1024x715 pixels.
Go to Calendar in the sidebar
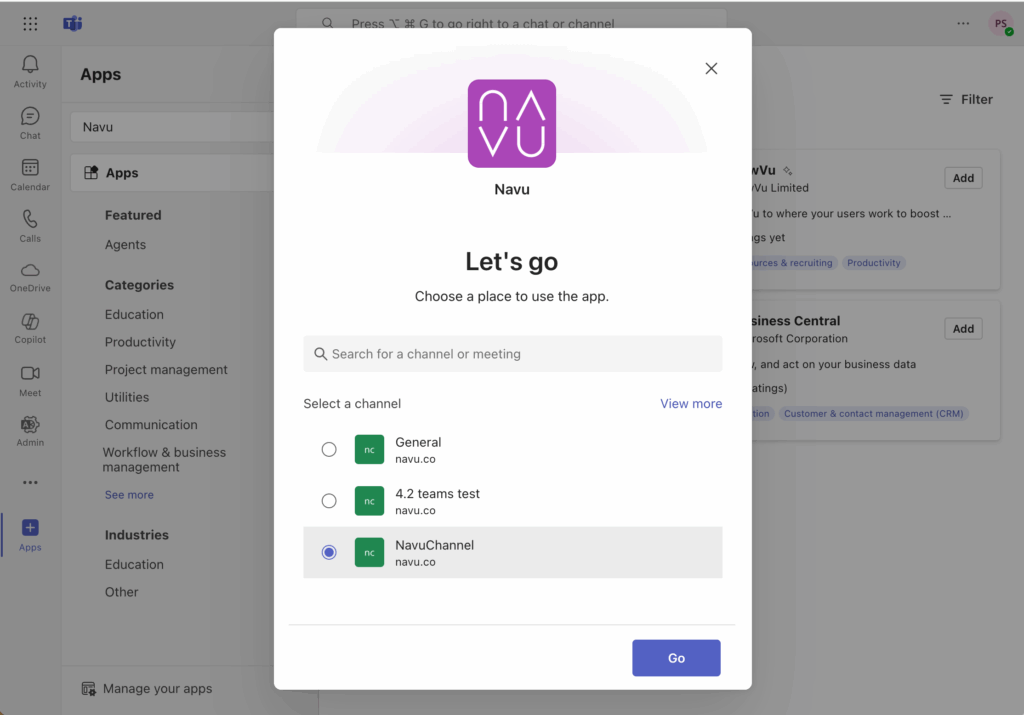[x=30, y=169]
